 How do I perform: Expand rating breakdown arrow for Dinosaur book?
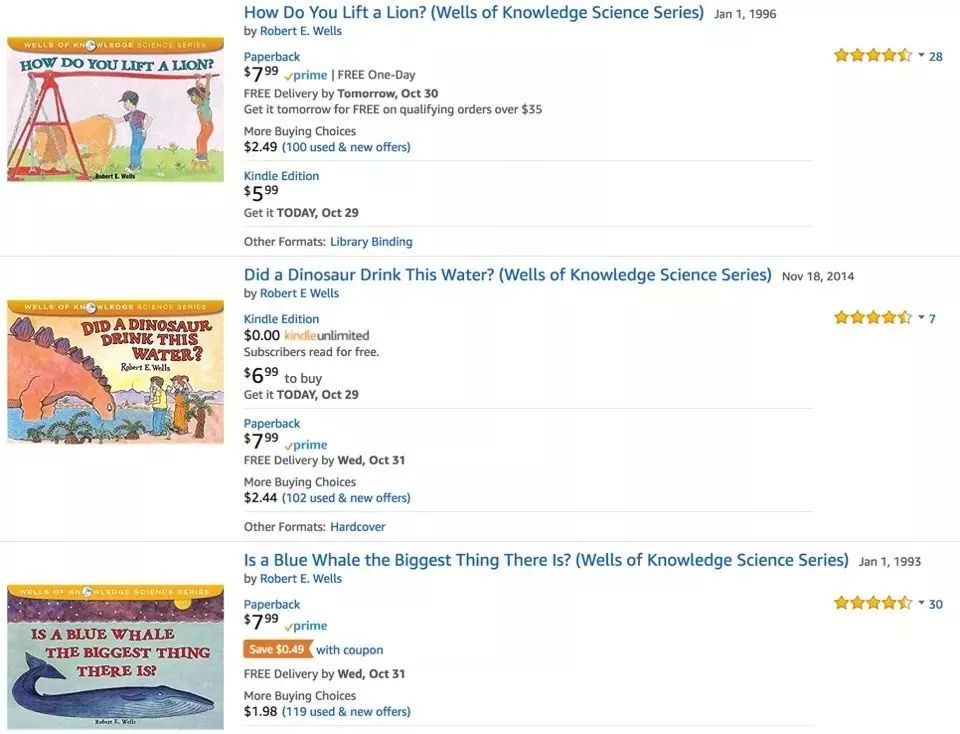(x=921, y=317)
